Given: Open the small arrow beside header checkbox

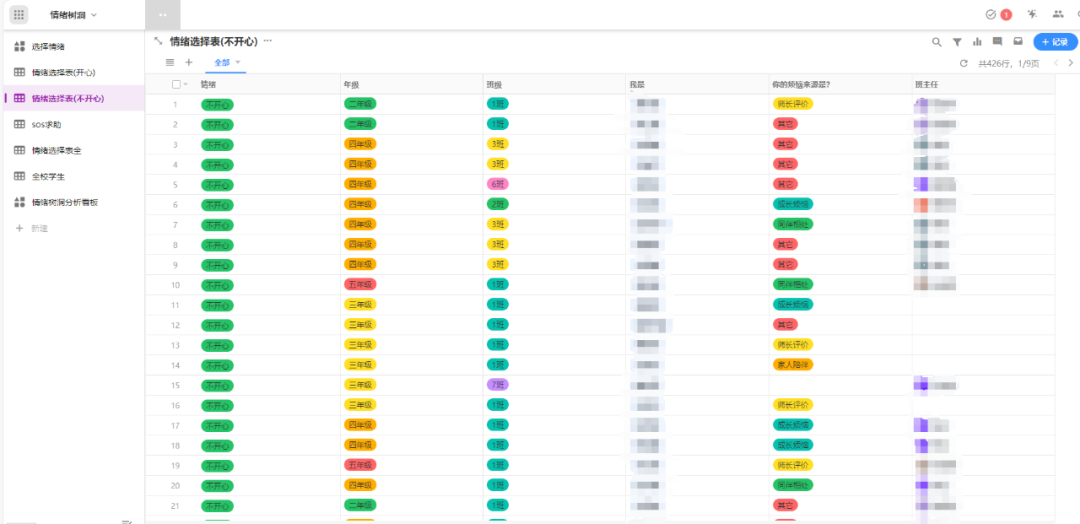Looking at the screenshot, I should pyautogui.click(x=185, y=85).
